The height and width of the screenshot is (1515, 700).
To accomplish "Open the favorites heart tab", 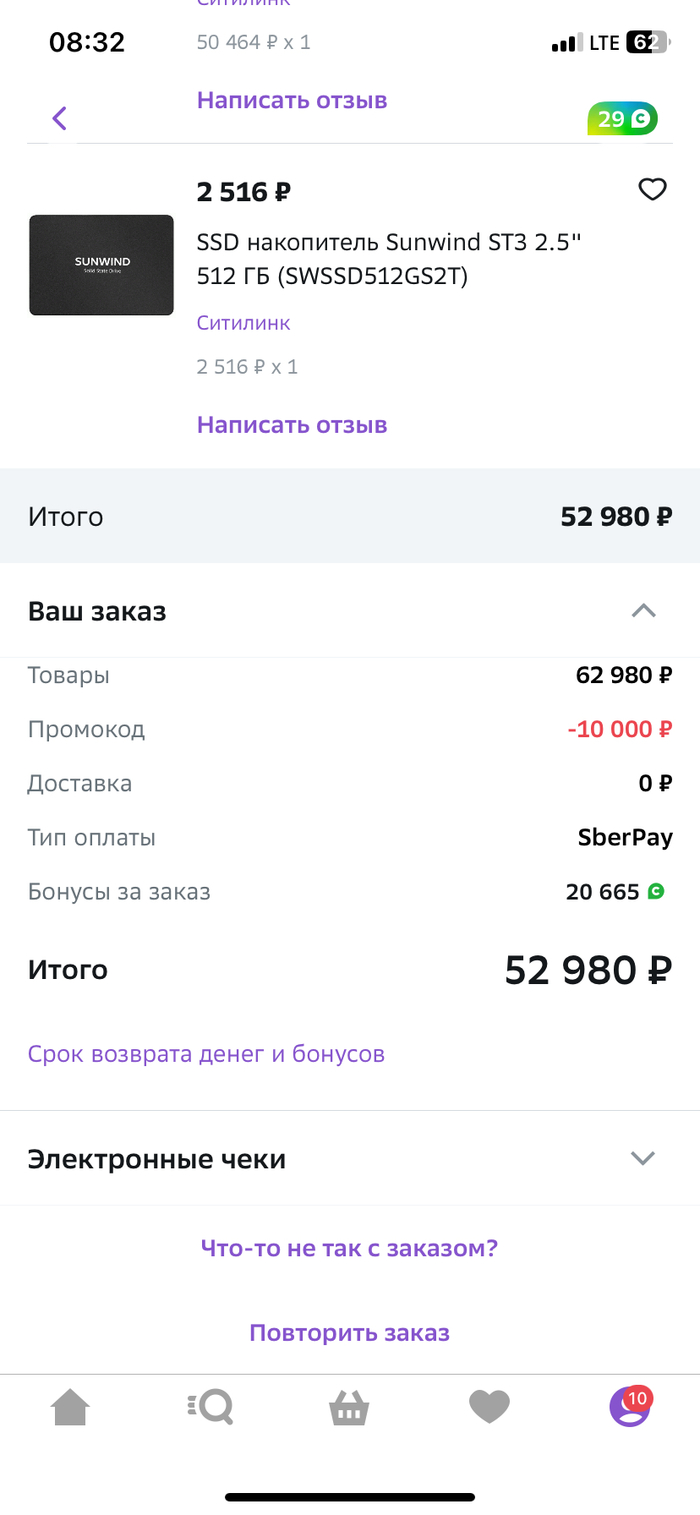I will pyautogui.click(x=489, y=1407).
